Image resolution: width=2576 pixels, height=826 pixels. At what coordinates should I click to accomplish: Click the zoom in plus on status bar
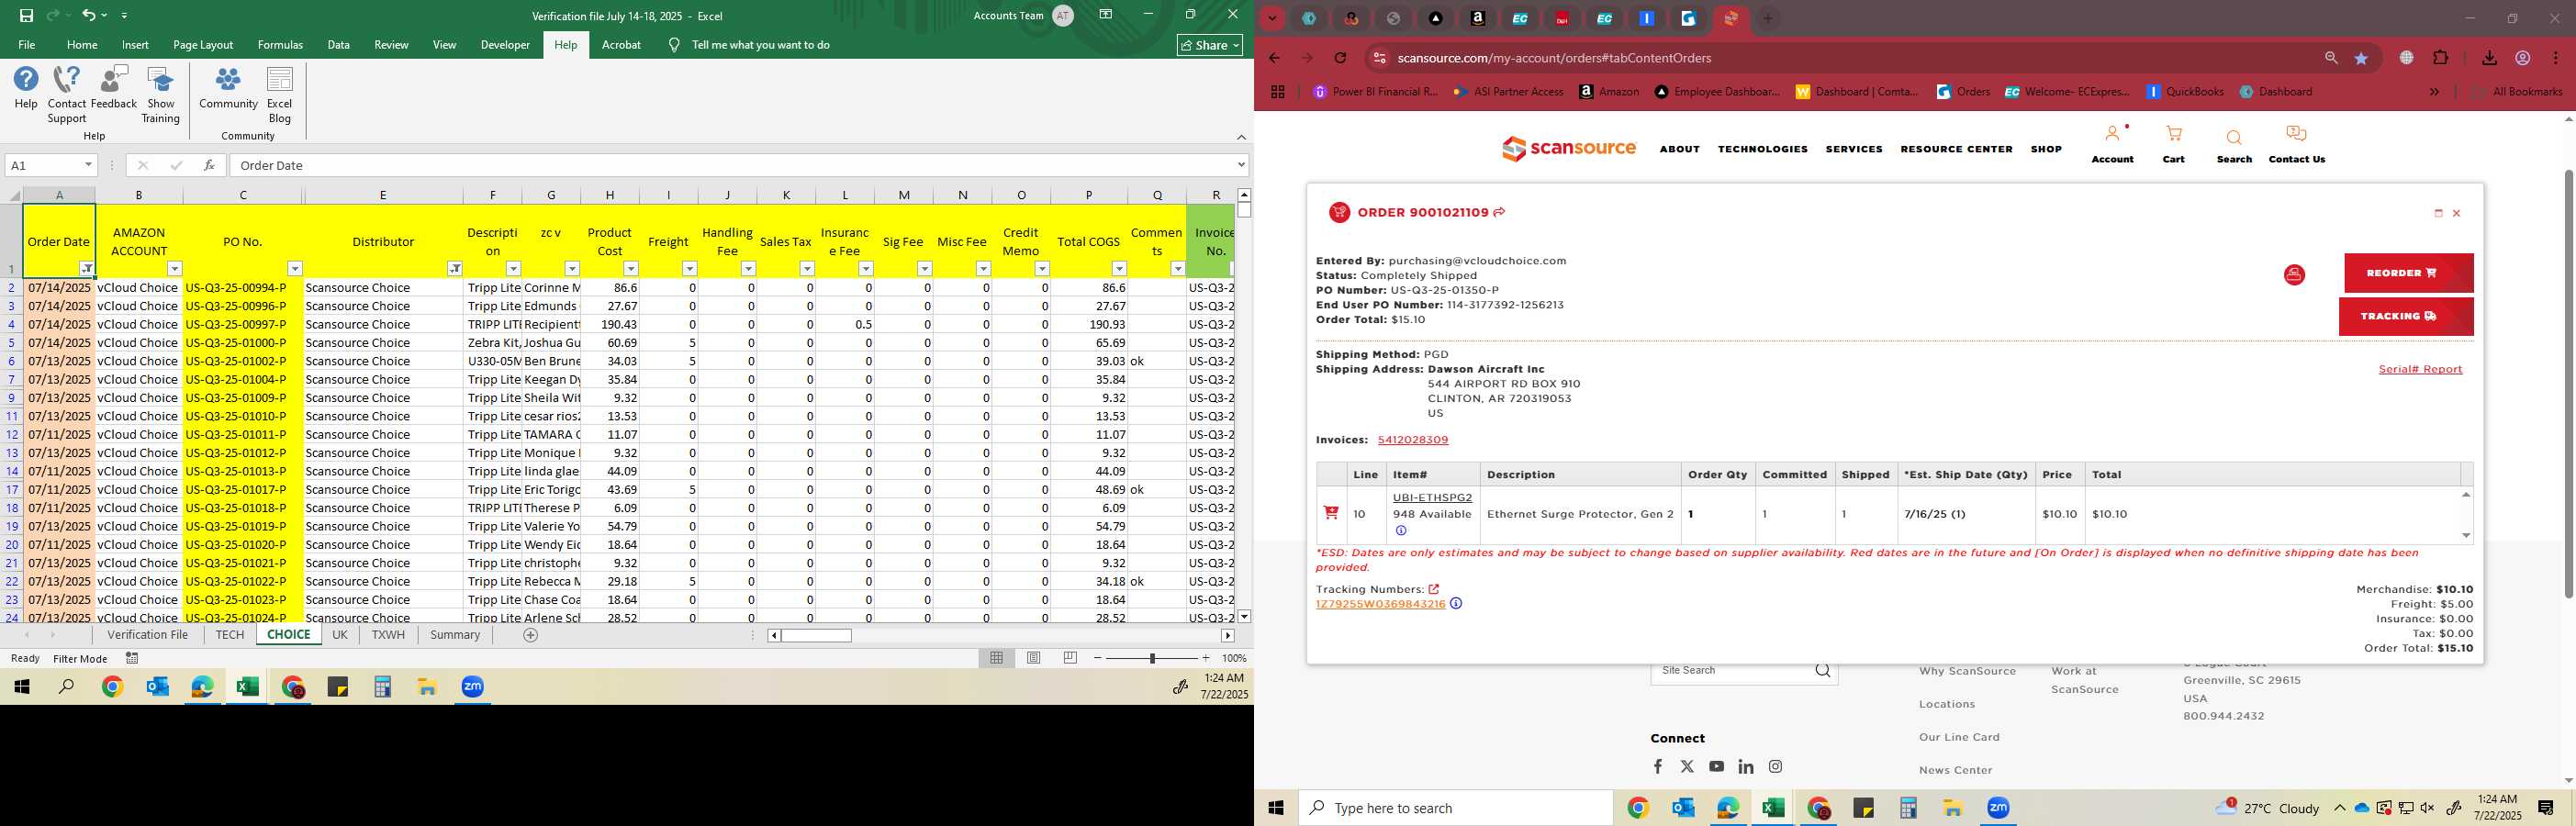pos(1205,658)
